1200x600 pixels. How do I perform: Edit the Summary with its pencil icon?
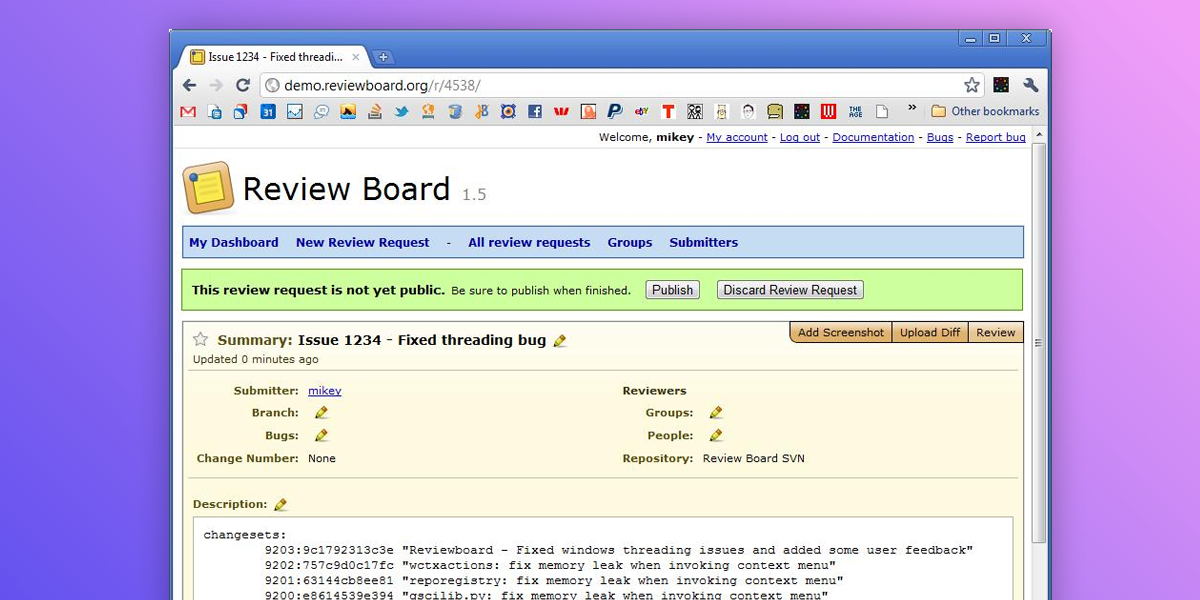[560, 341]
